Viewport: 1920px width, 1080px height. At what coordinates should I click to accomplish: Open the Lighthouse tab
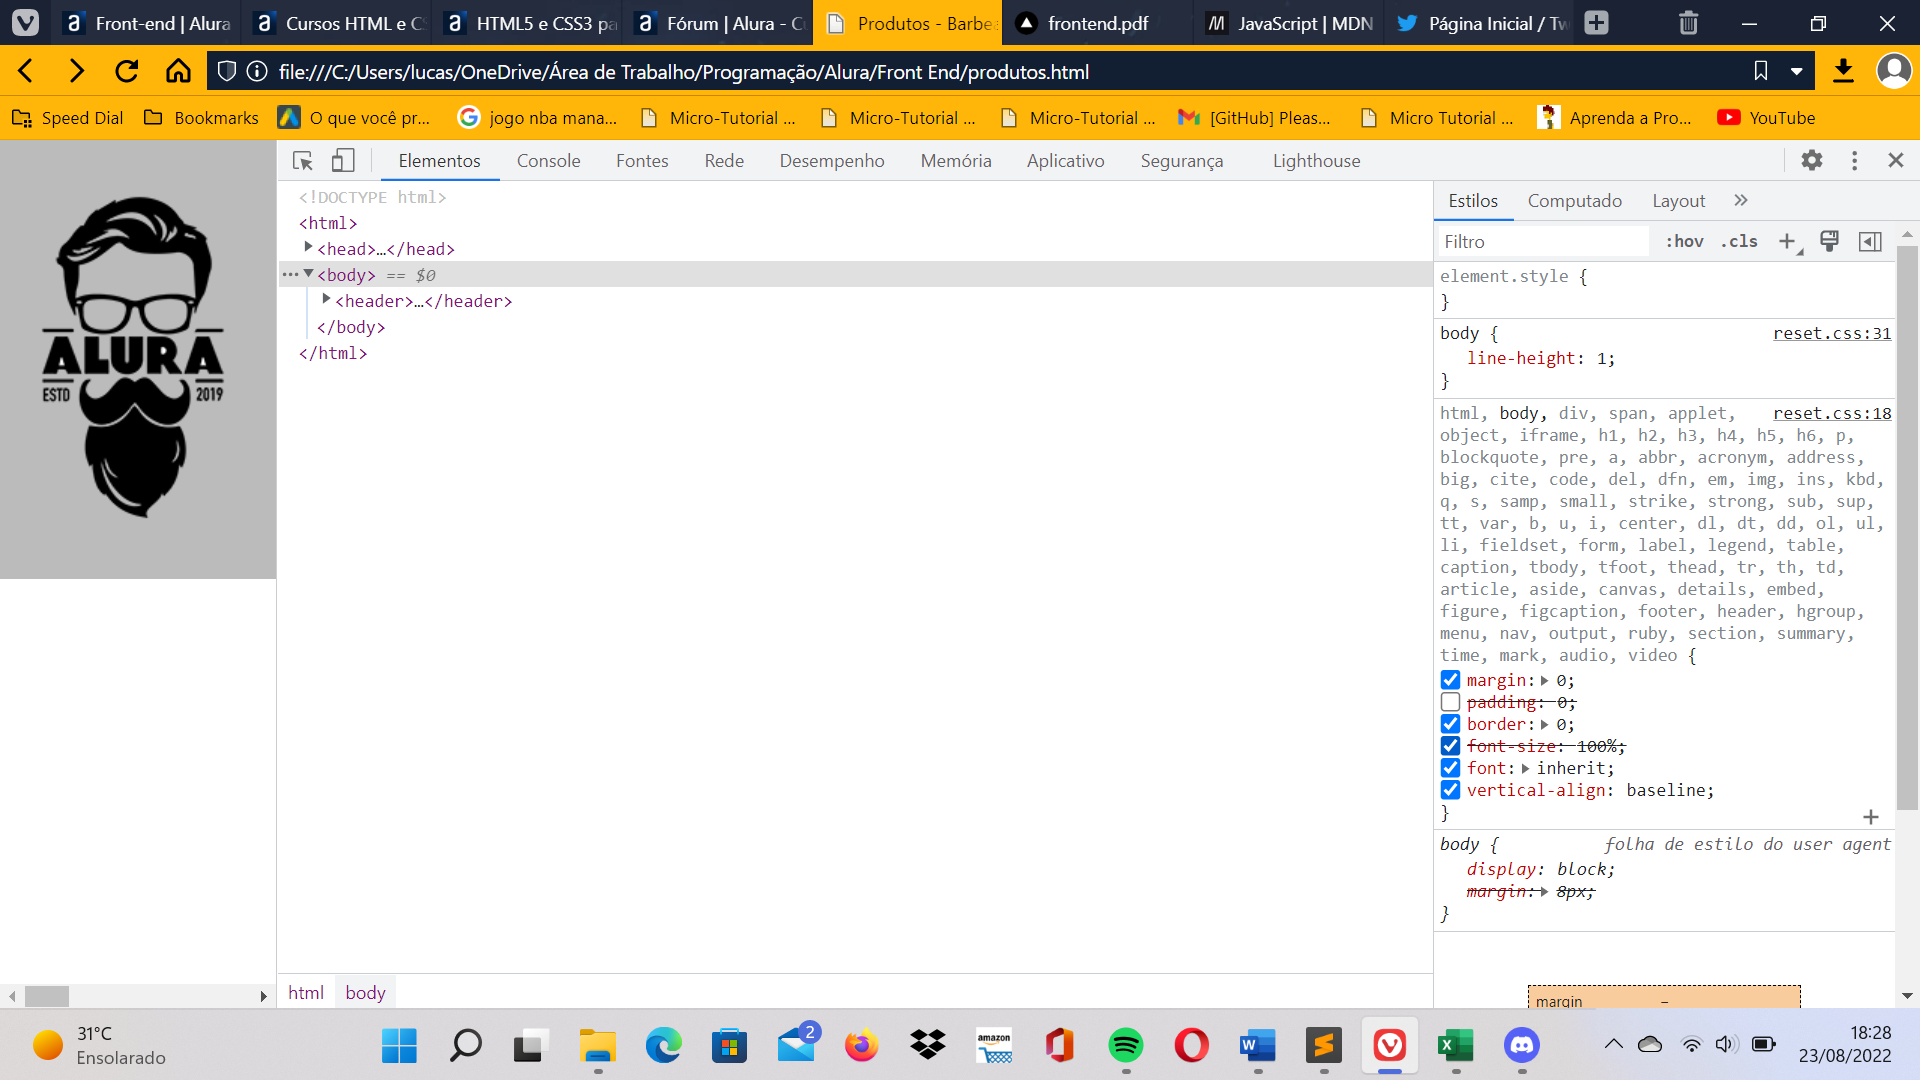coord(1316,161)
